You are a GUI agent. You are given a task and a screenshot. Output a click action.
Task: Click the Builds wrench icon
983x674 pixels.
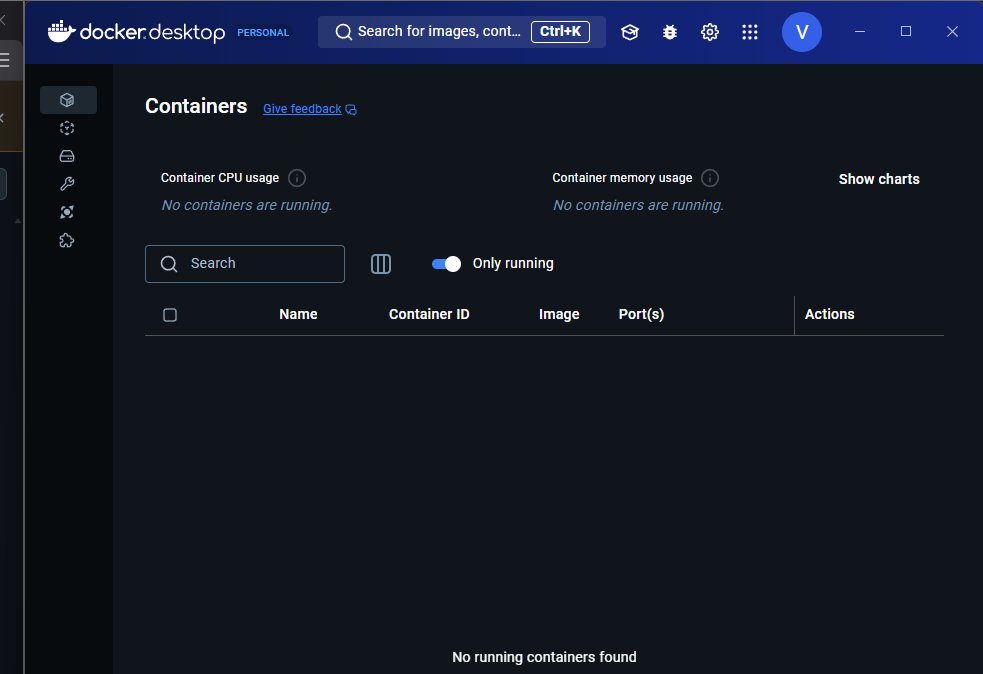(67, 184)
